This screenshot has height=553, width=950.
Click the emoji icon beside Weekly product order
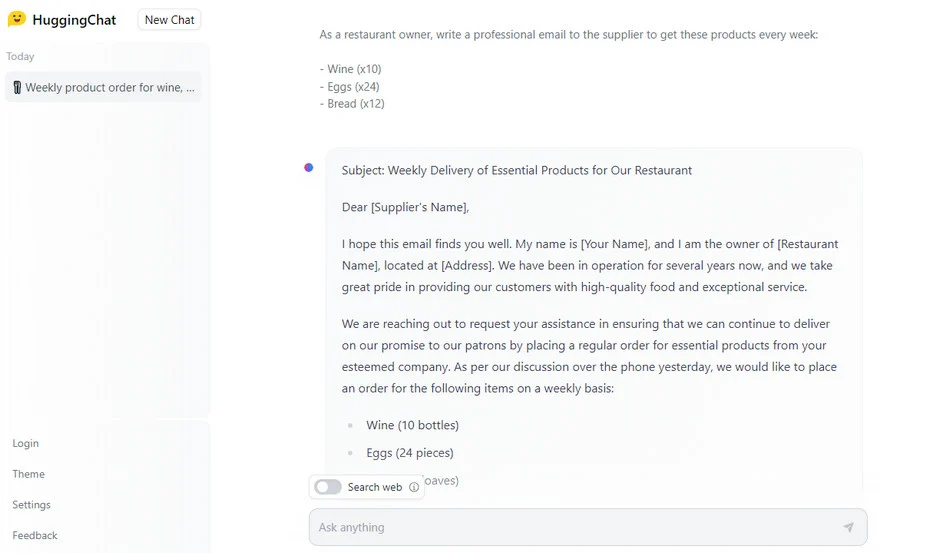17,87
